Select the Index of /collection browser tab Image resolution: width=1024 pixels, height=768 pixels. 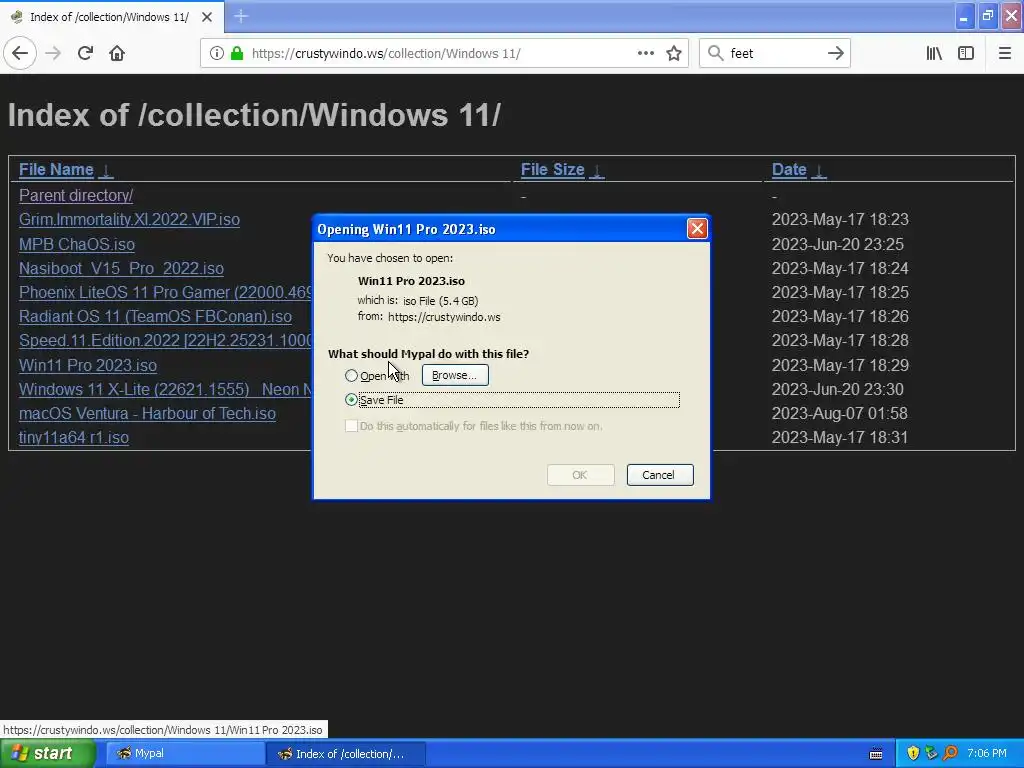(x=112, y=17)
